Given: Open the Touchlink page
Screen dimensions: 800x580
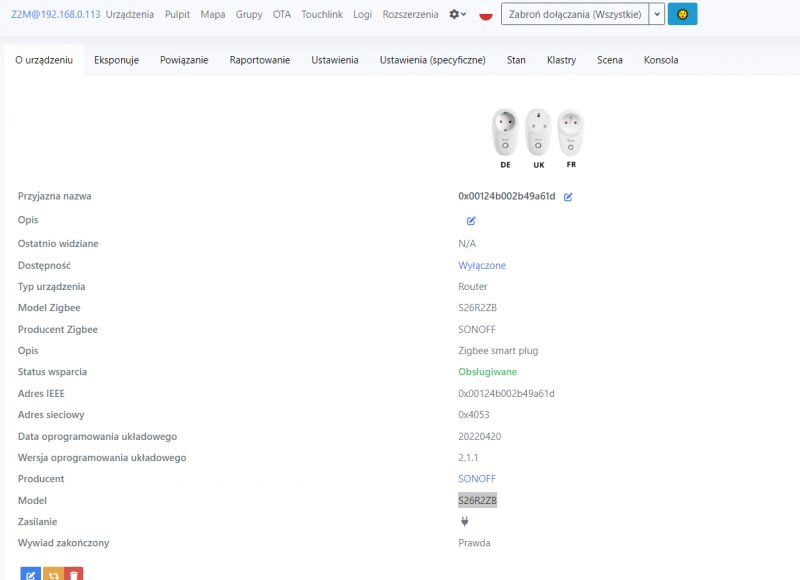Looking at the screenshot, I should [x=322, y=14].
